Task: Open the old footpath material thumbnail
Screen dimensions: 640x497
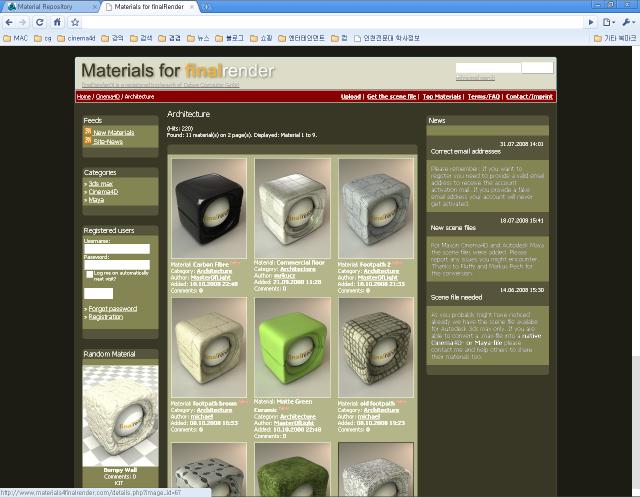Action: (x=376, y=348)
